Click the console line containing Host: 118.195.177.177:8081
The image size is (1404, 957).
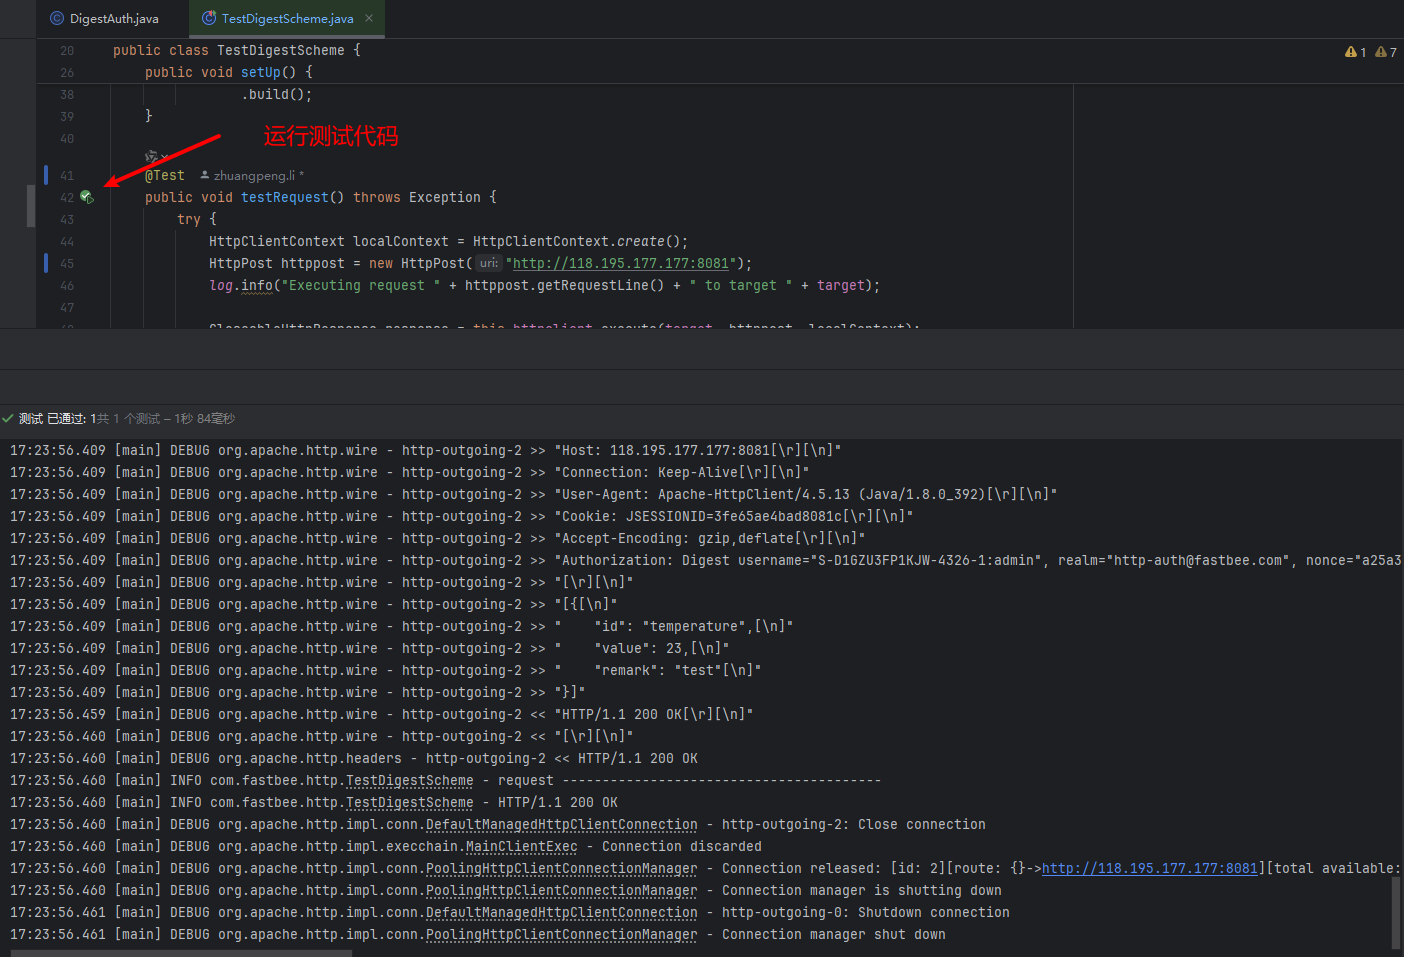(426, 450)
